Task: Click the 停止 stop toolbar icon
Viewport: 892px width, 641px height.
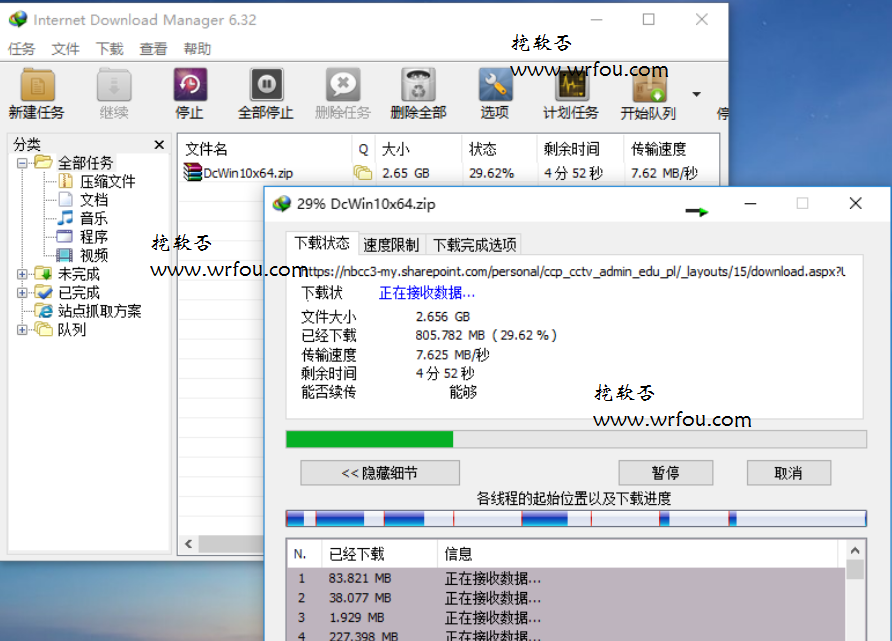Action: pos(190,85)
